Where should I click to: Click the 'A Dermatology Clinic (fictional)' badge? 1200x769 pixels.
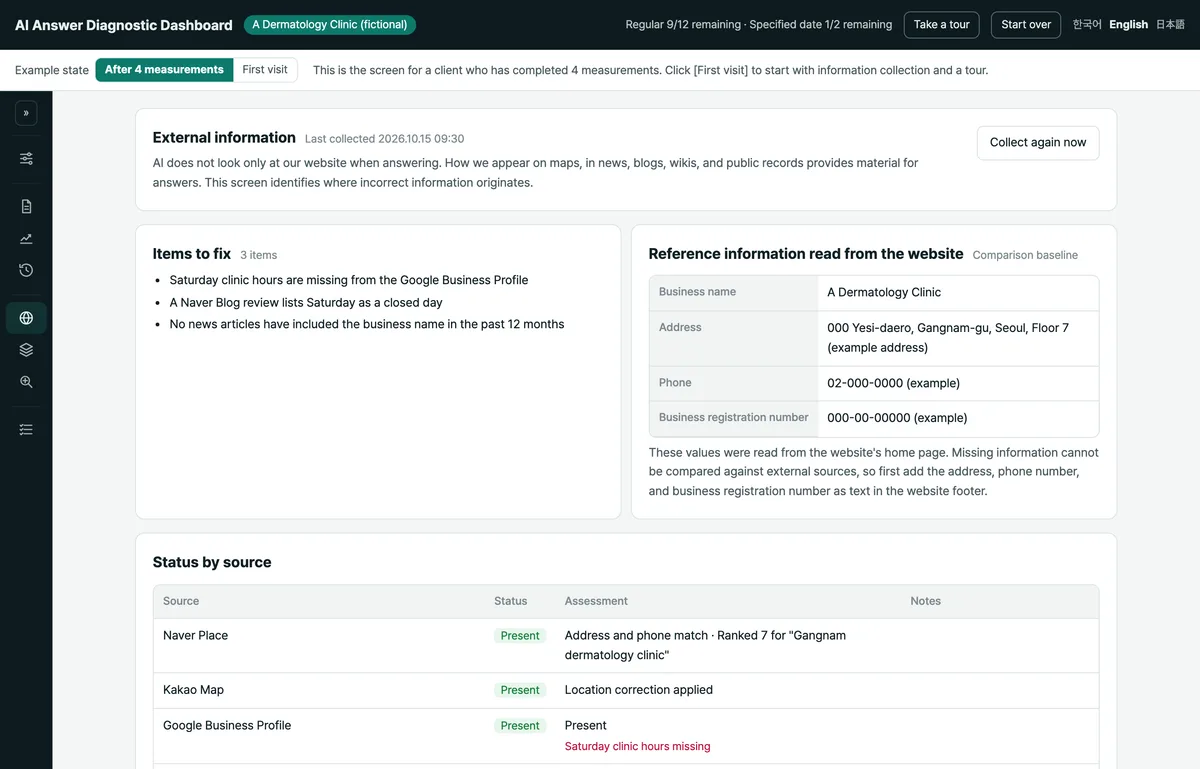[x=330, y=25]
